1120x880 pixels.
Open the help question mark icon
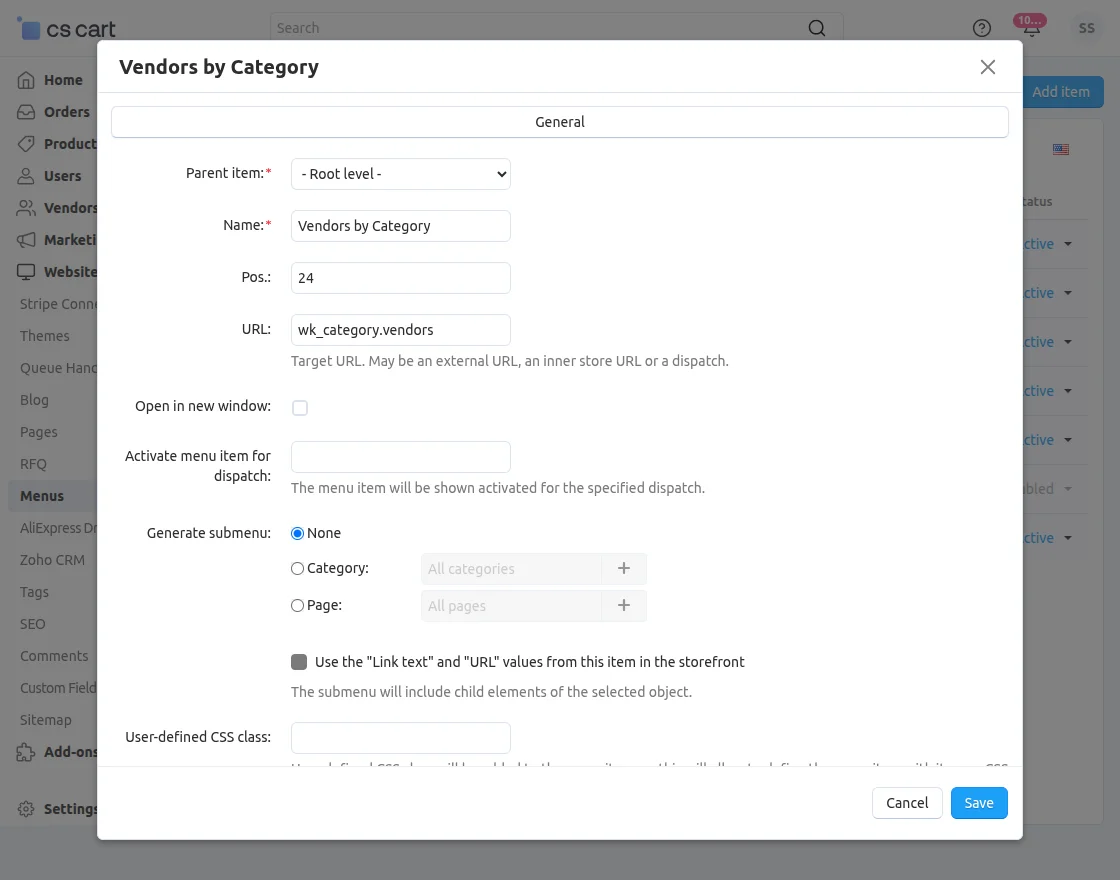click(982, 28)
